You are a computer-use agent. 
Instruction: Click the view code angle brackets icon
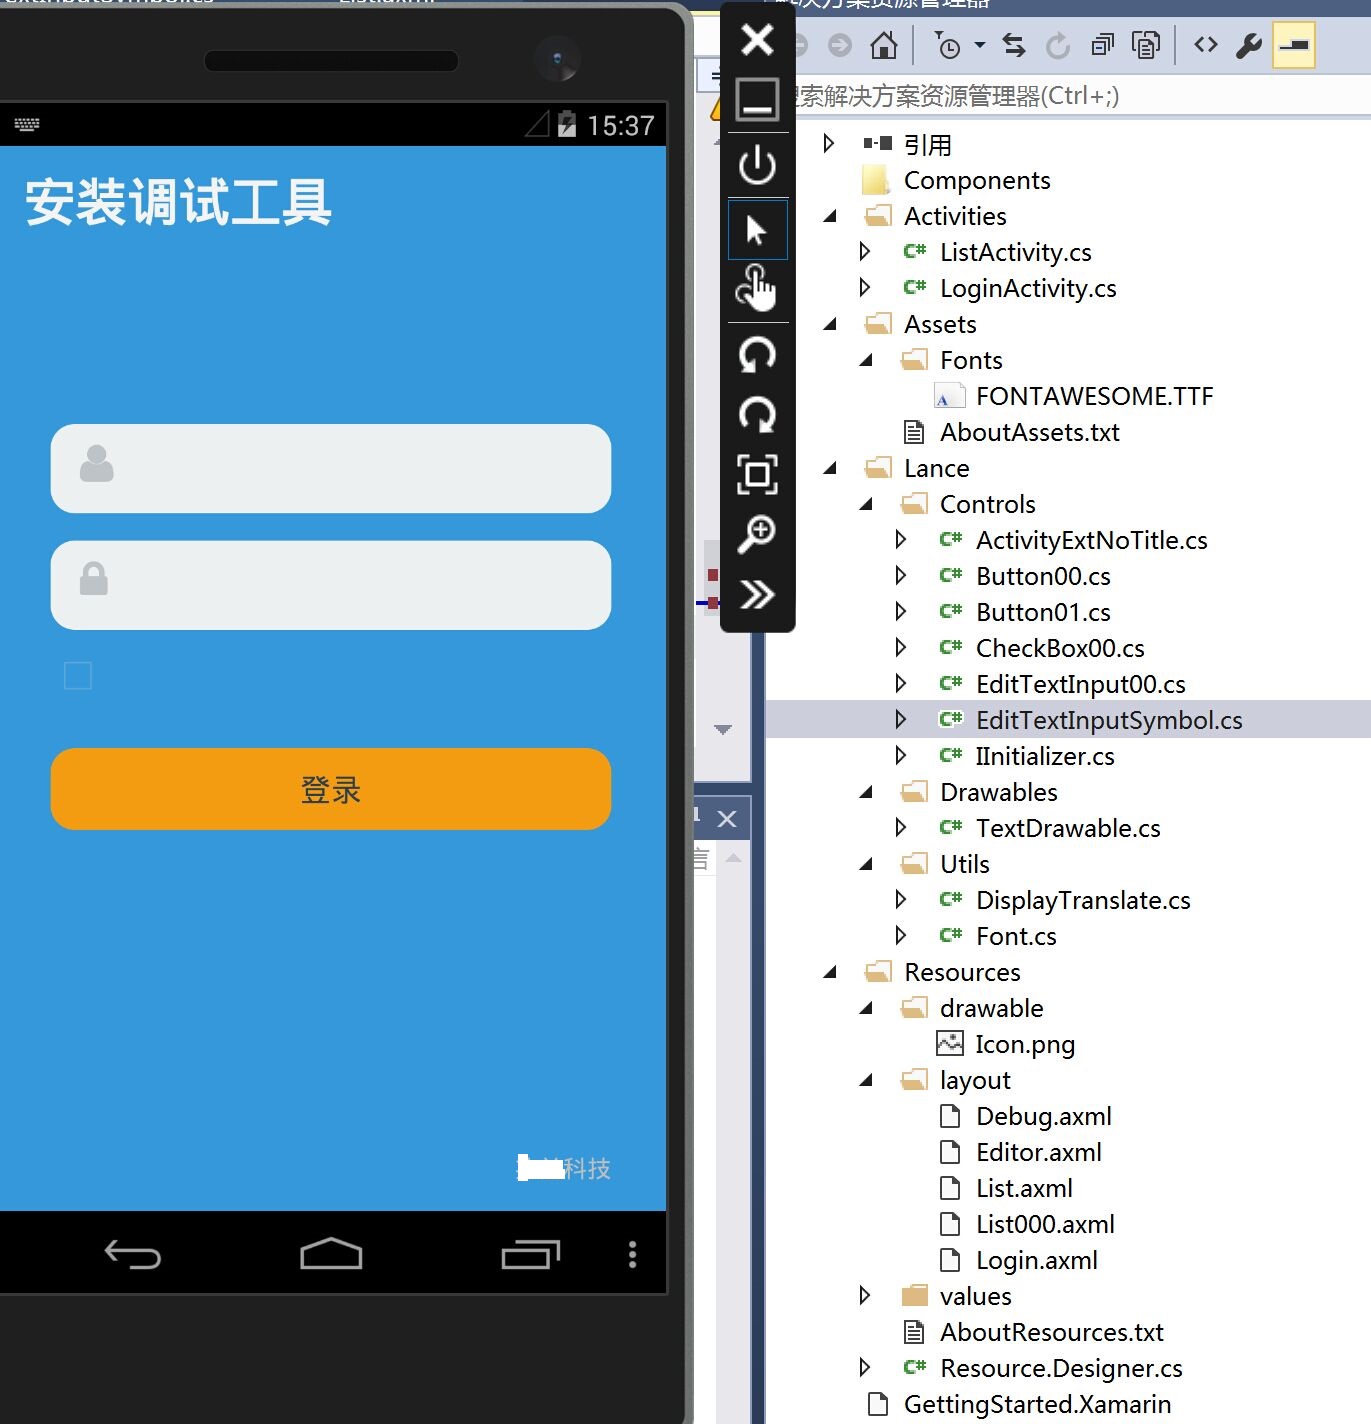pyautogui.click(x=1206, y=44)
